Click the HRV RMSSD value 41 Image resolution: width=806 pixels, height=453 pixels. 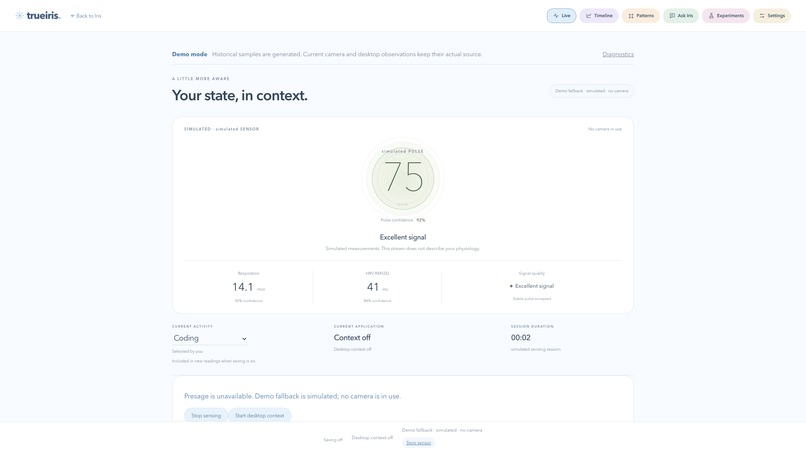373,287
